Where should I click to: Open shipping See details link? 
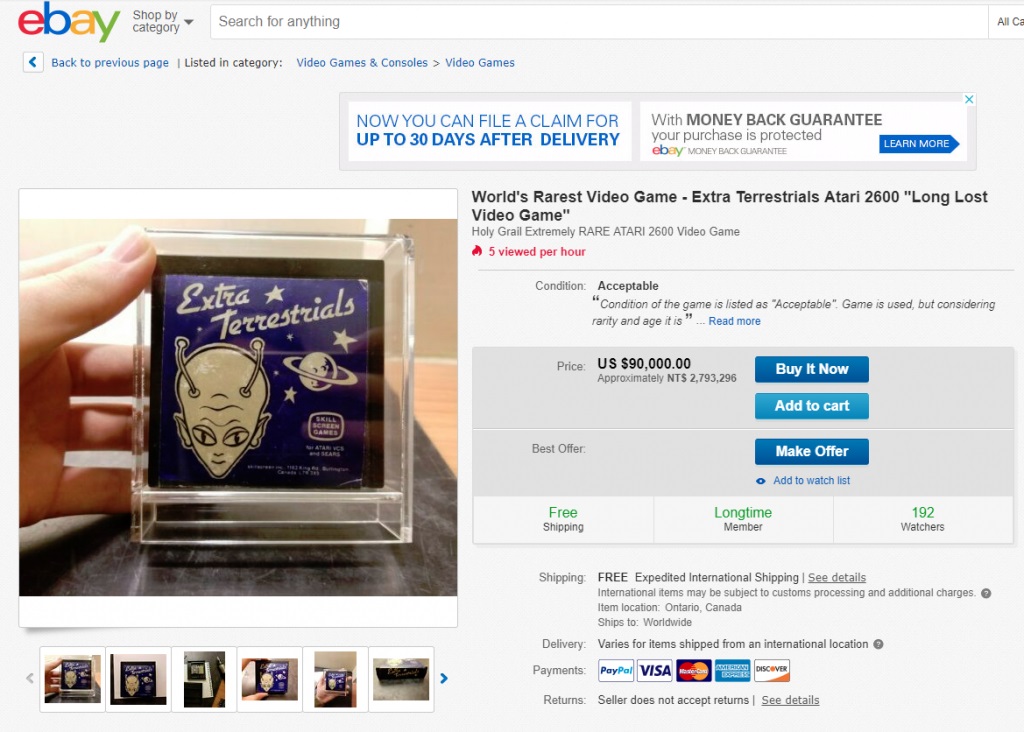point(837,577)
